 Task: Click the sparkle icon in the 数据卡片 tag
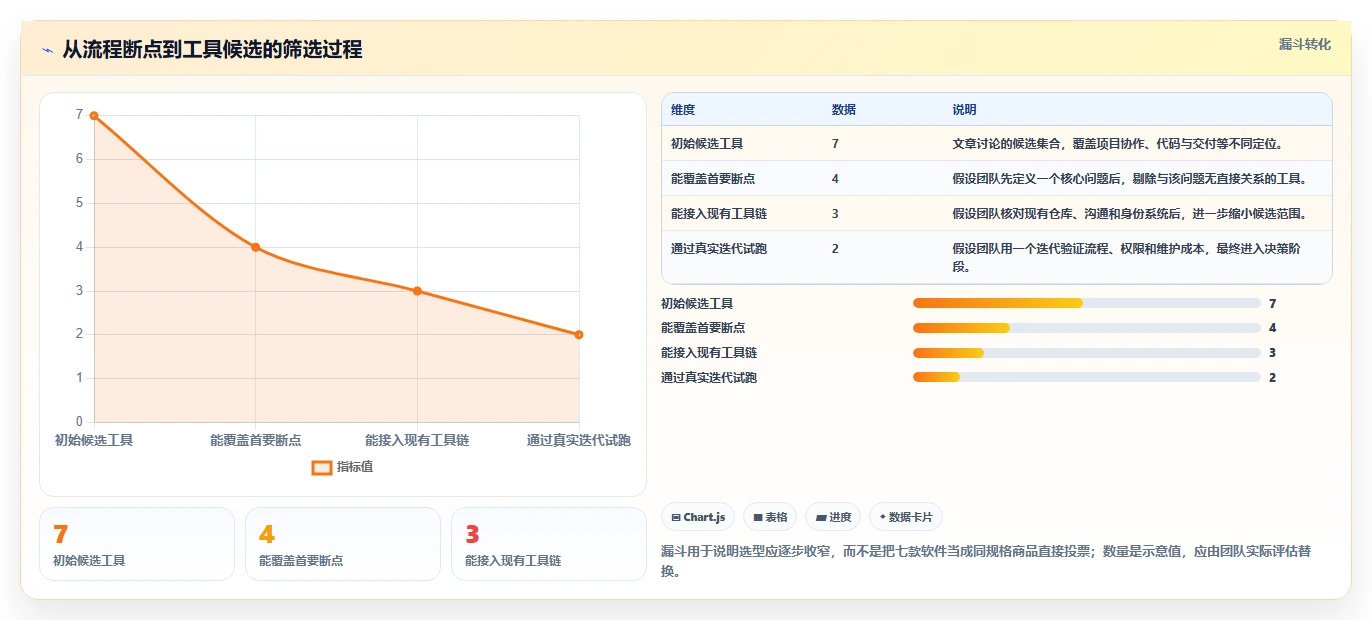click(883, 518)
